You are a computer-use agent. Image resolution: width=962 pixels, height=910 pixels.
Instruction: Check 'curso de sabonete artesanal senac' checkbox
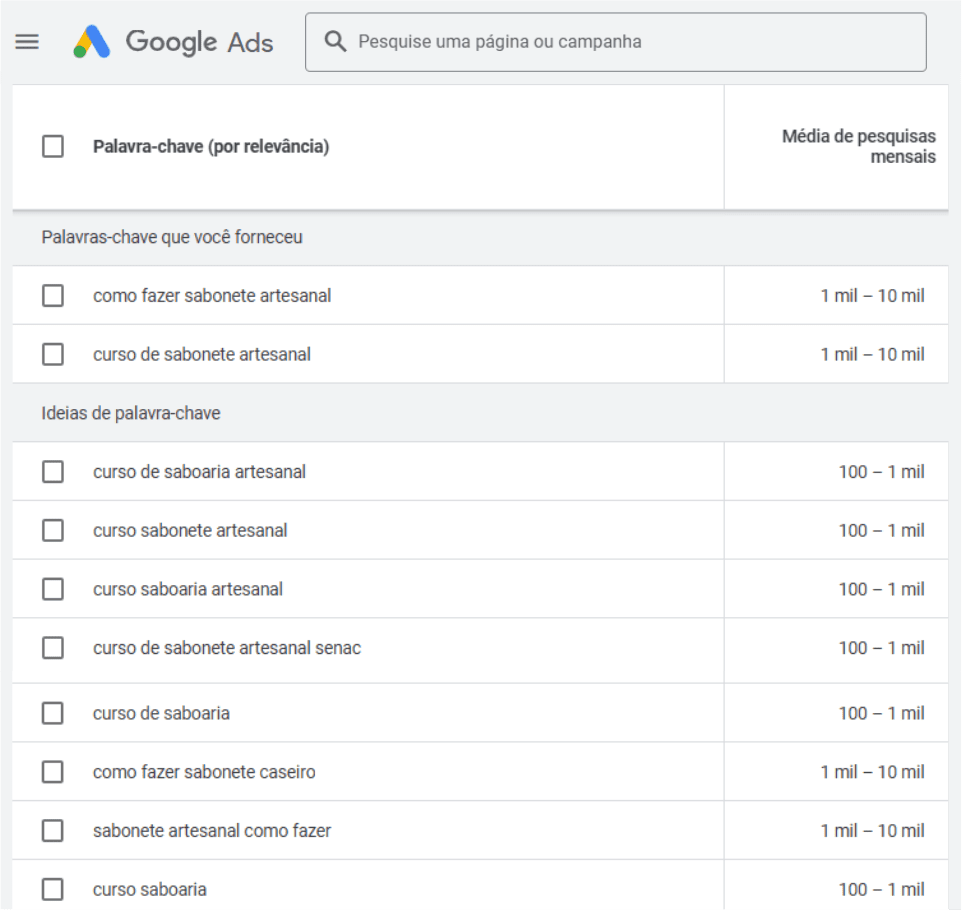click(53, 648)
